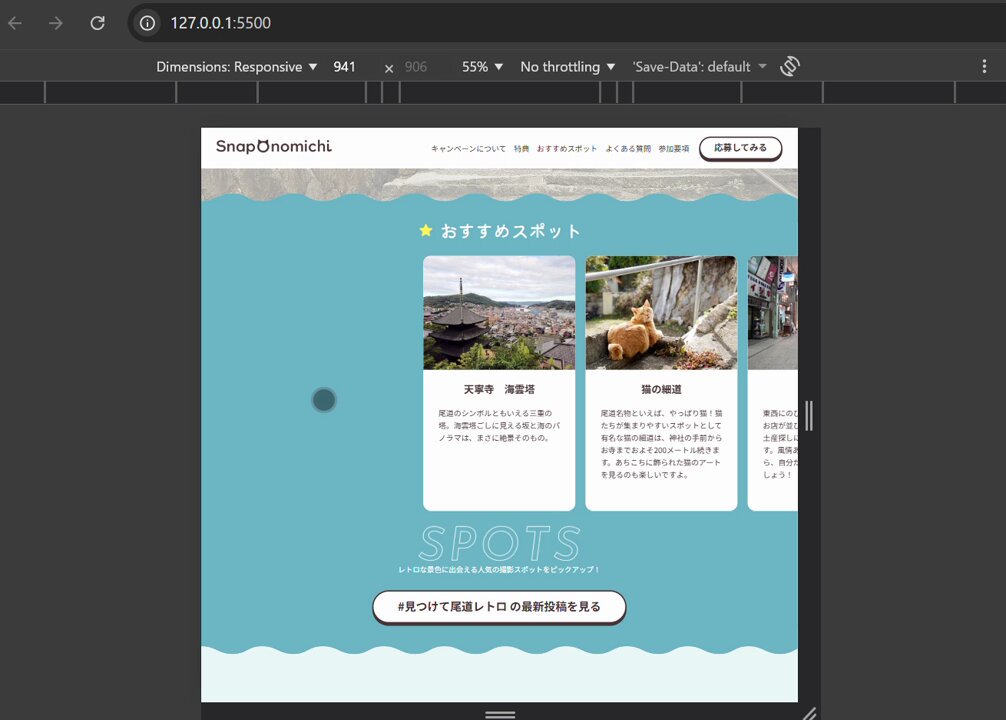This screenshot has height=720, width=1006.
Task: Click the 応募してみる button
Action: 740,146
